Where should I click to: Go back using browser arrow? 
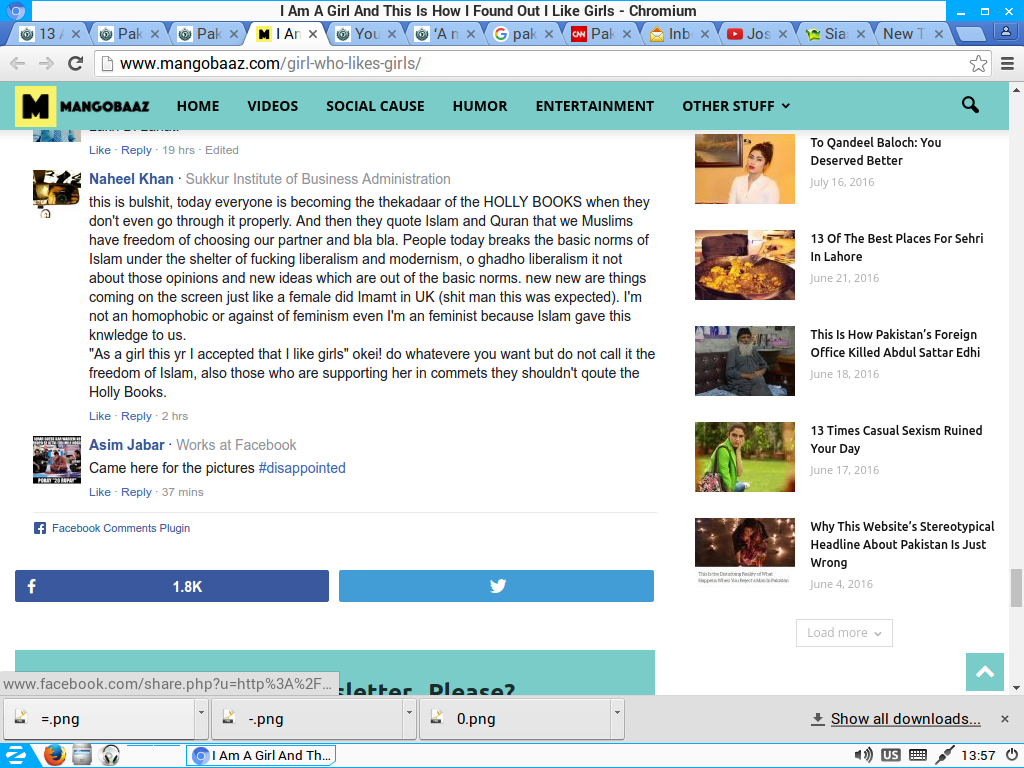[x=18, y=63]
